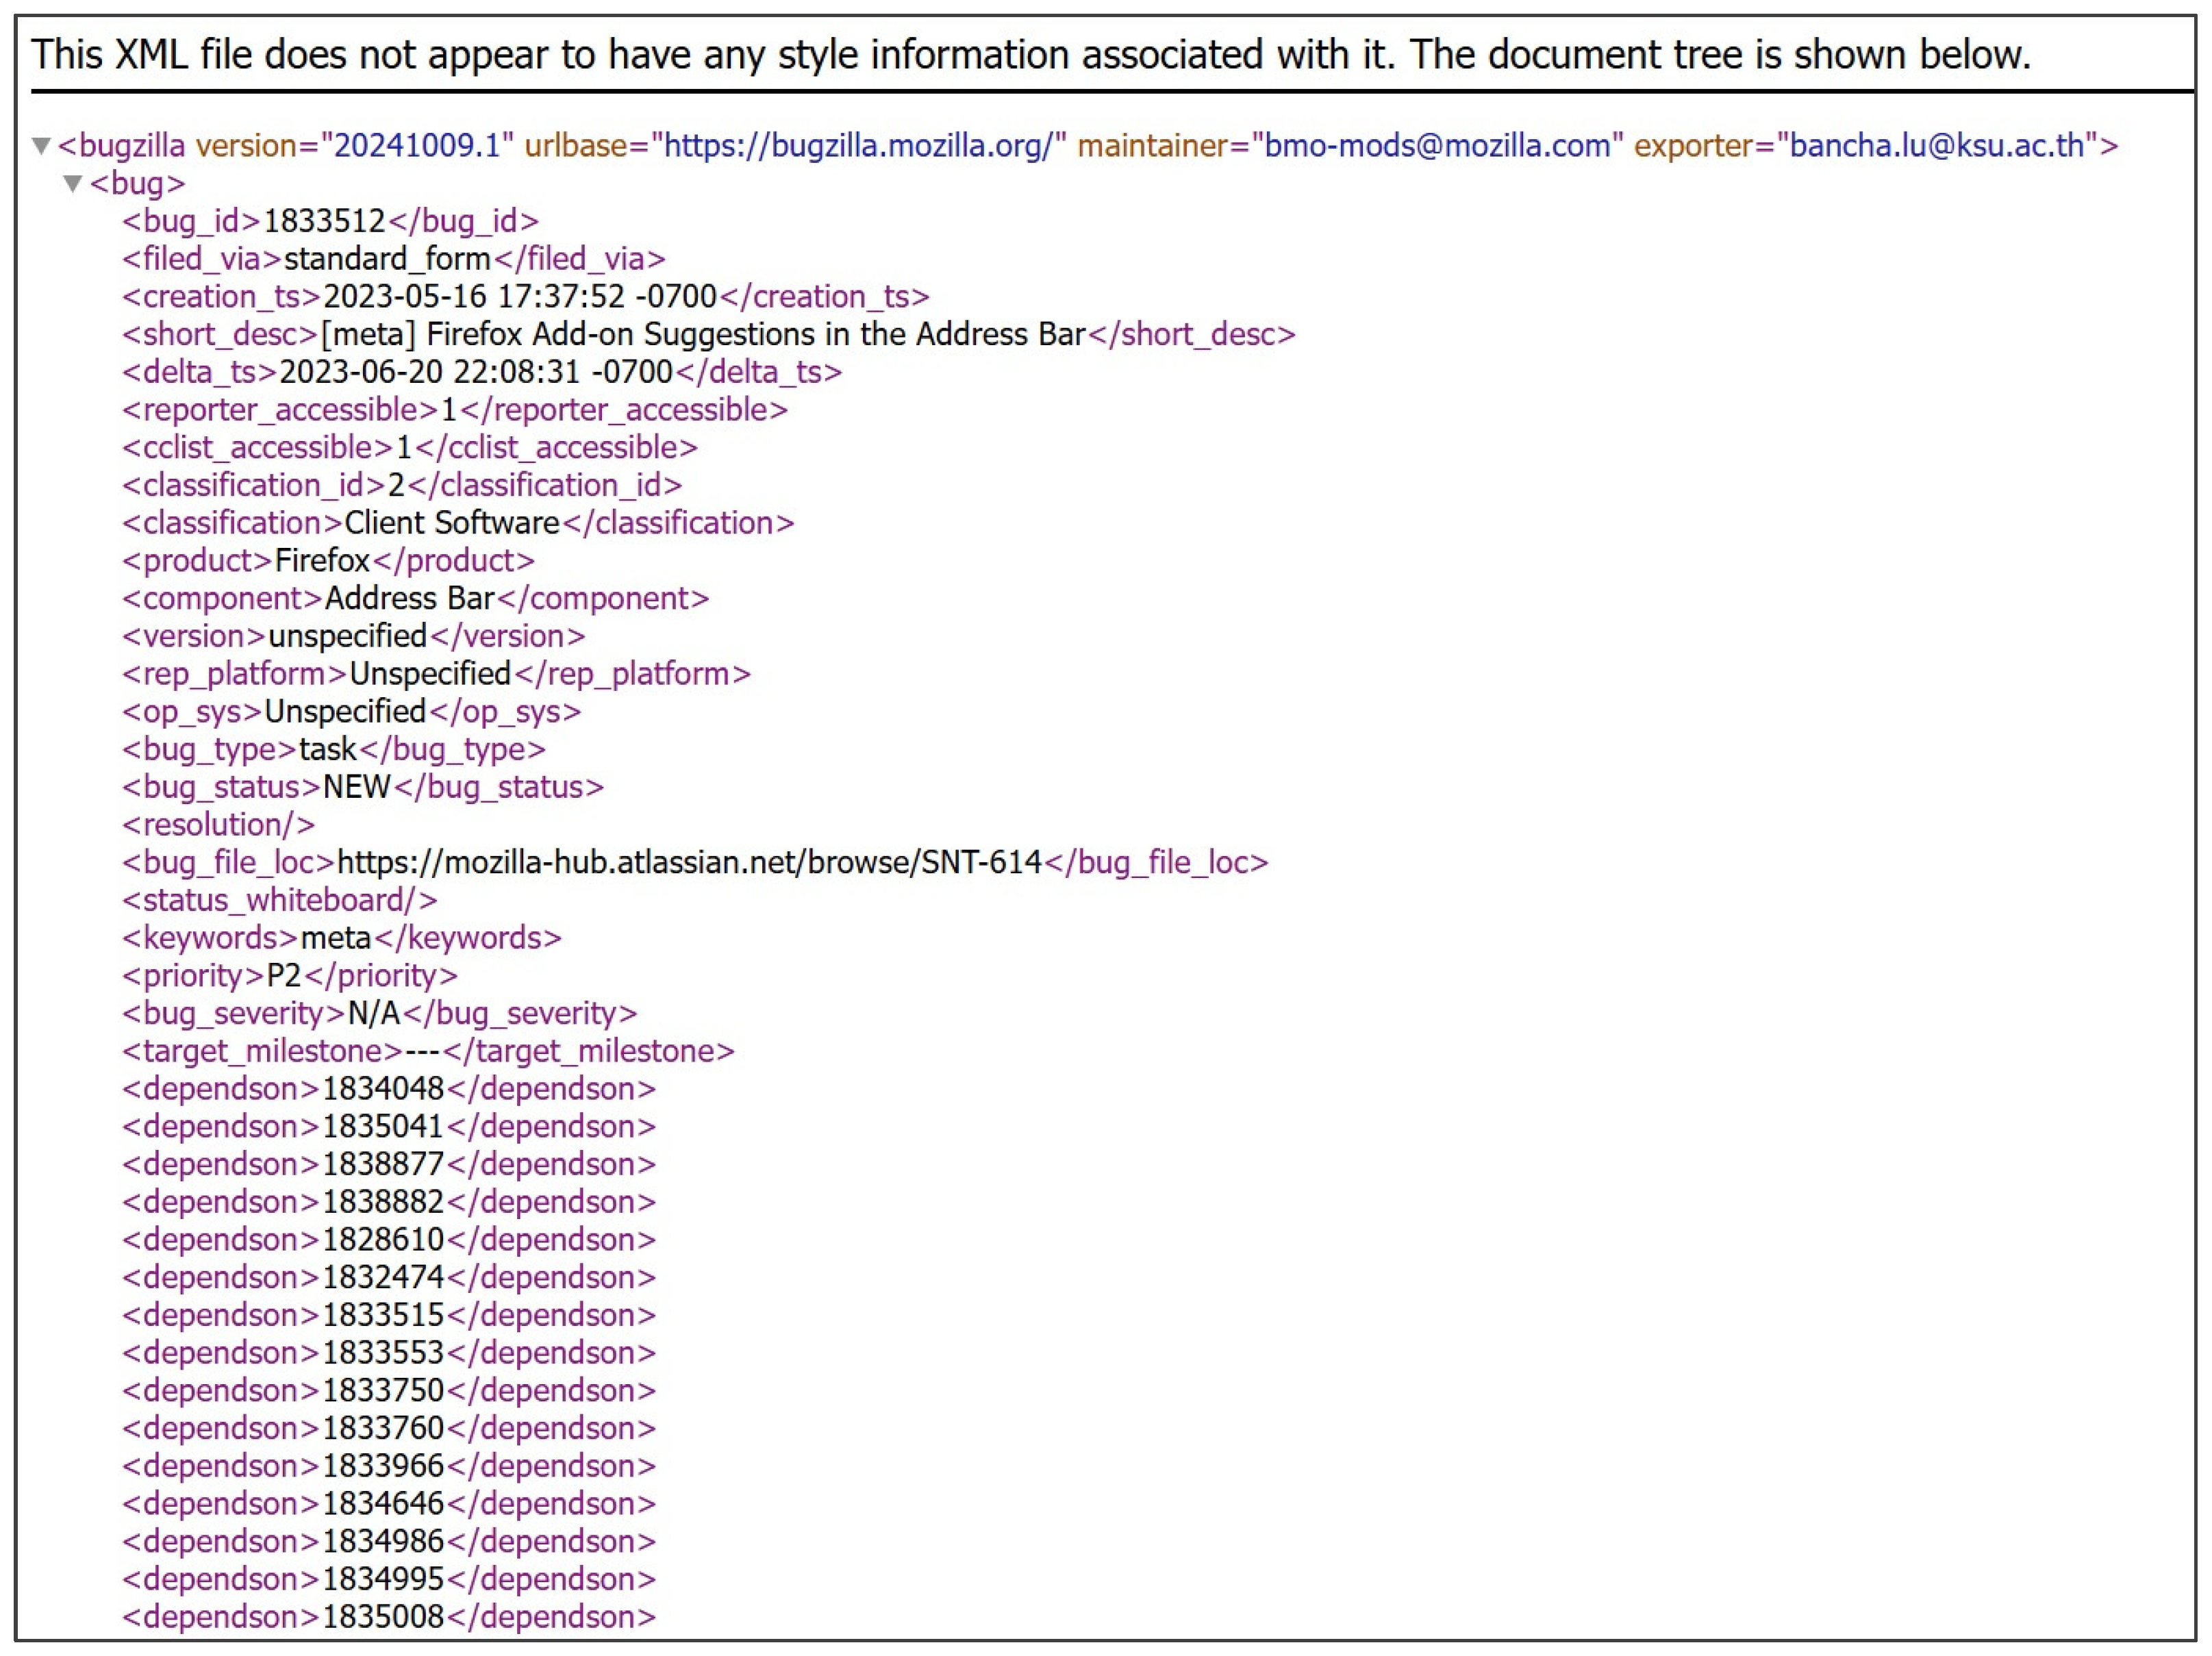Screen dimensions: 2212x1656
Task: Click dependson value 1833553
Action: [383, 1353]
